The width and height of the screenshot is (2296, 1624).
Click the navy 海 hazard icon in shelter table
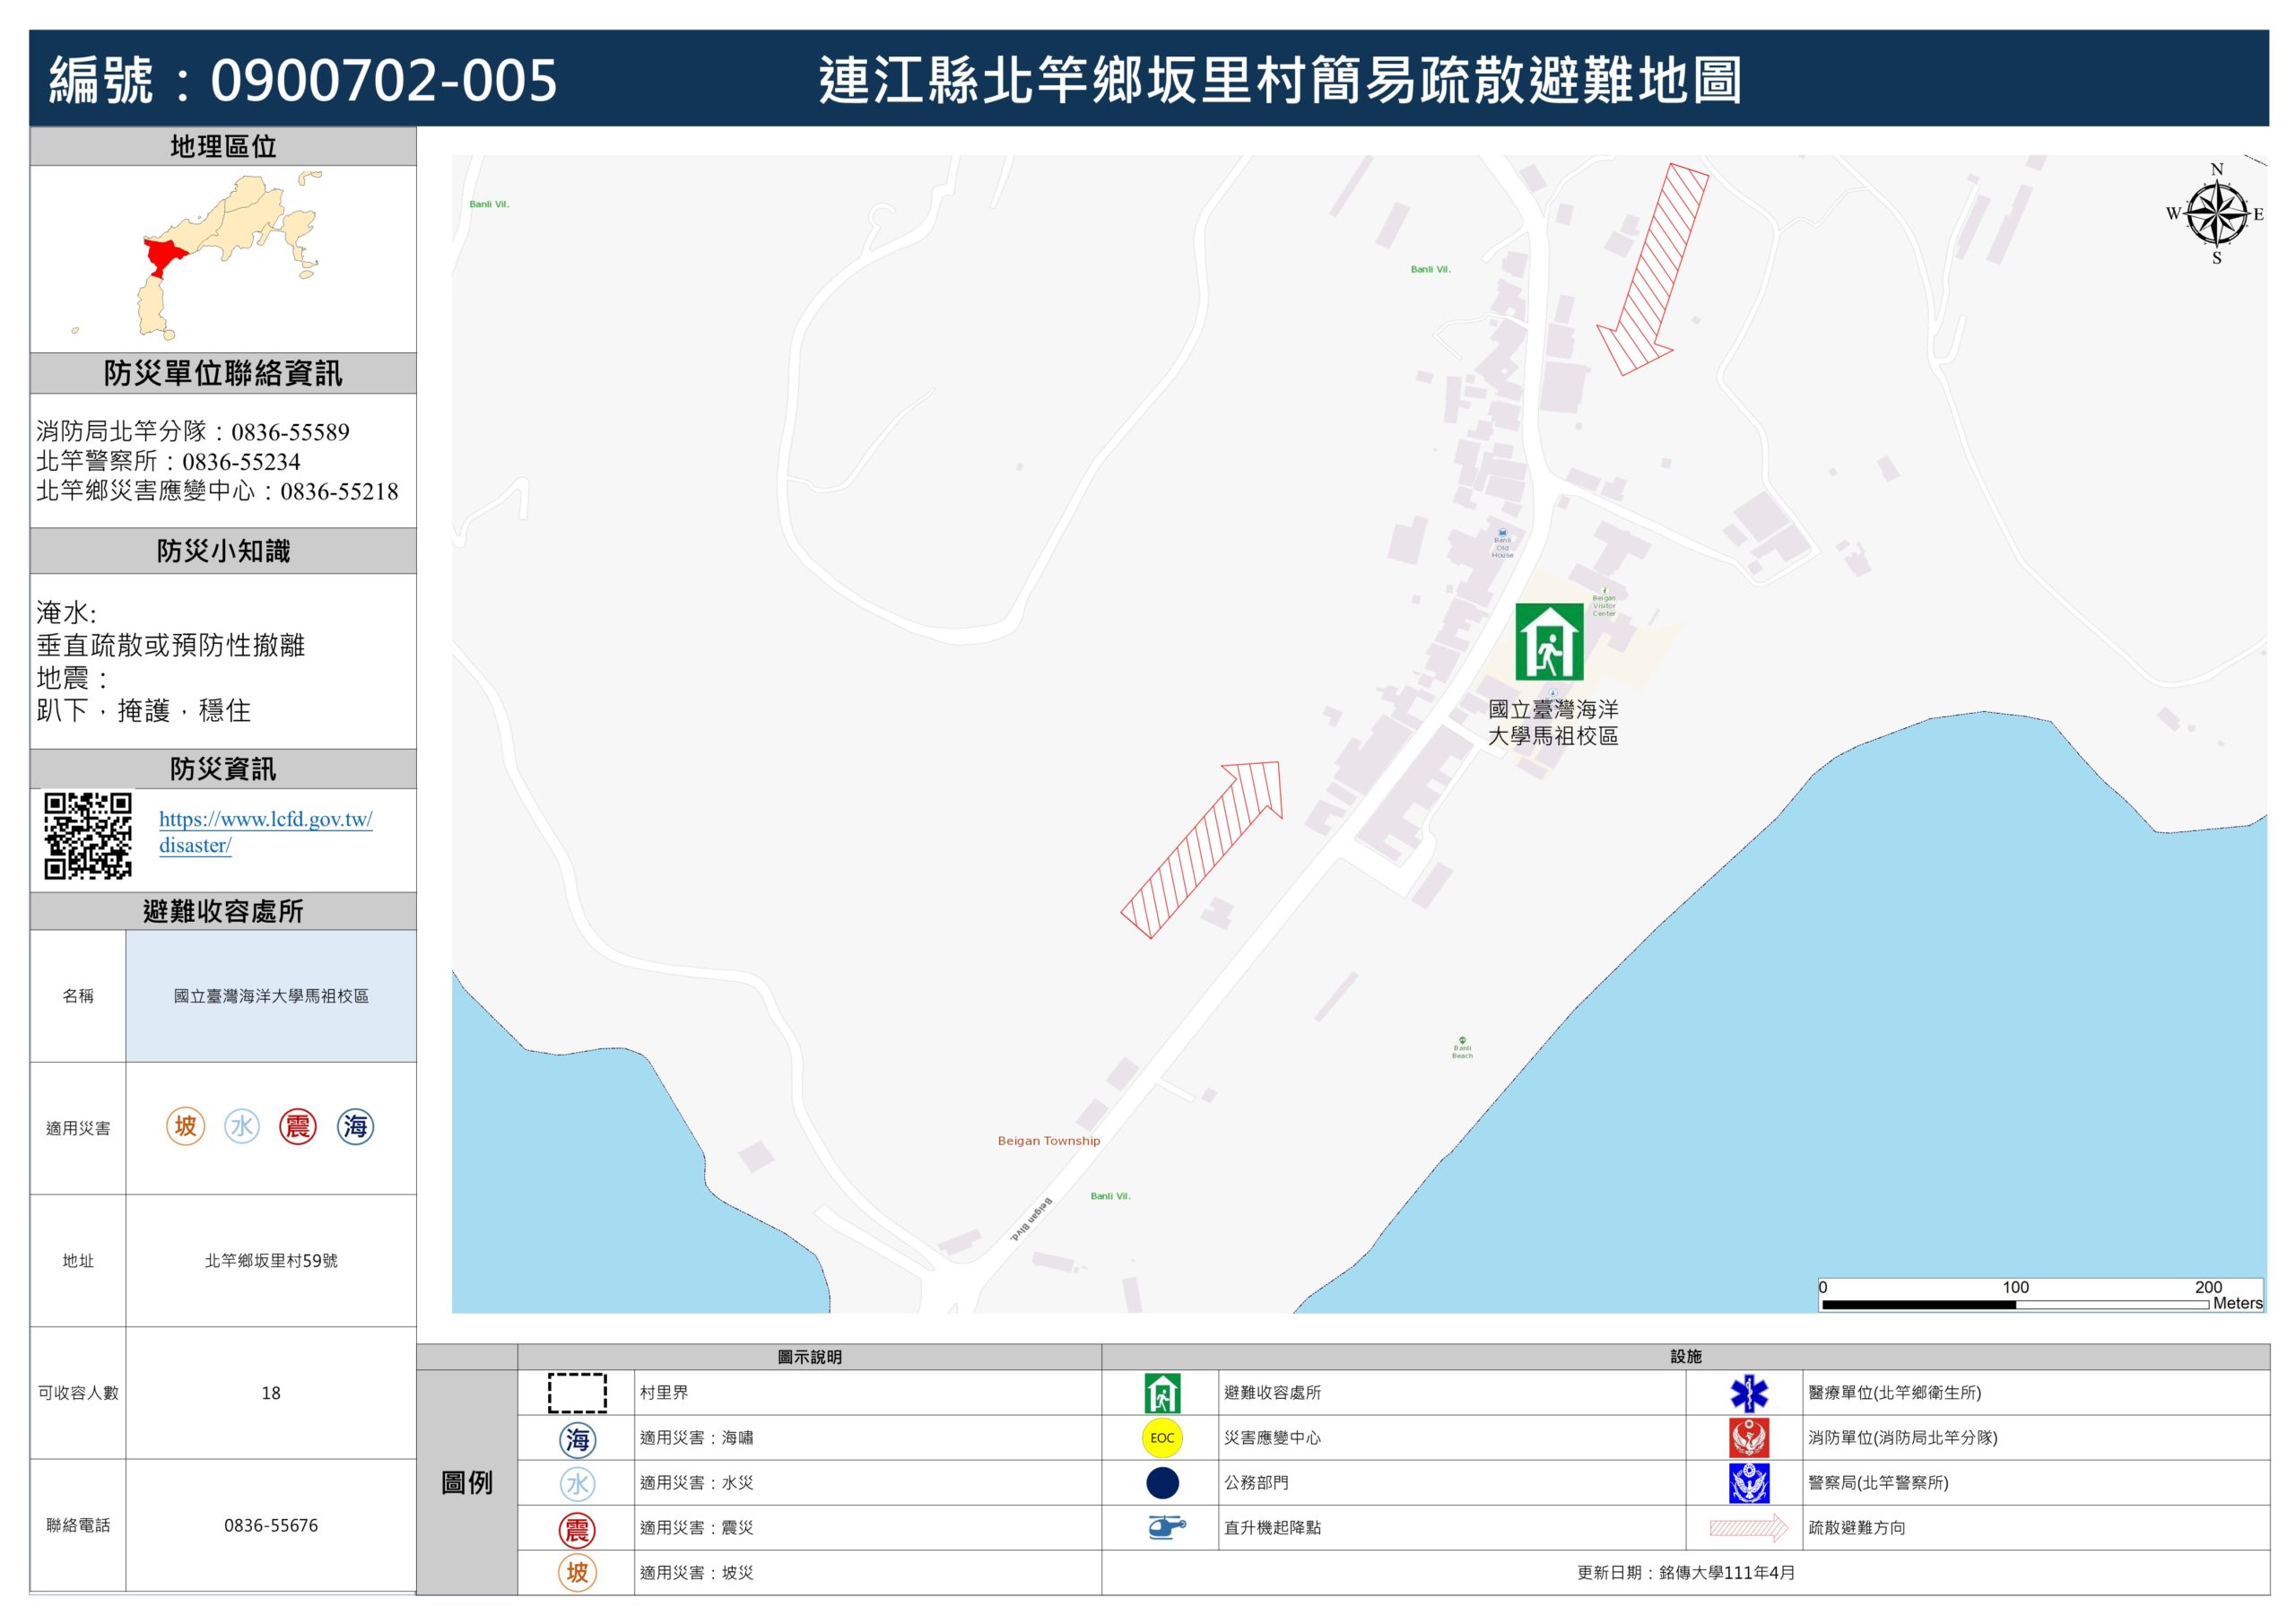tap(355, 1126)
